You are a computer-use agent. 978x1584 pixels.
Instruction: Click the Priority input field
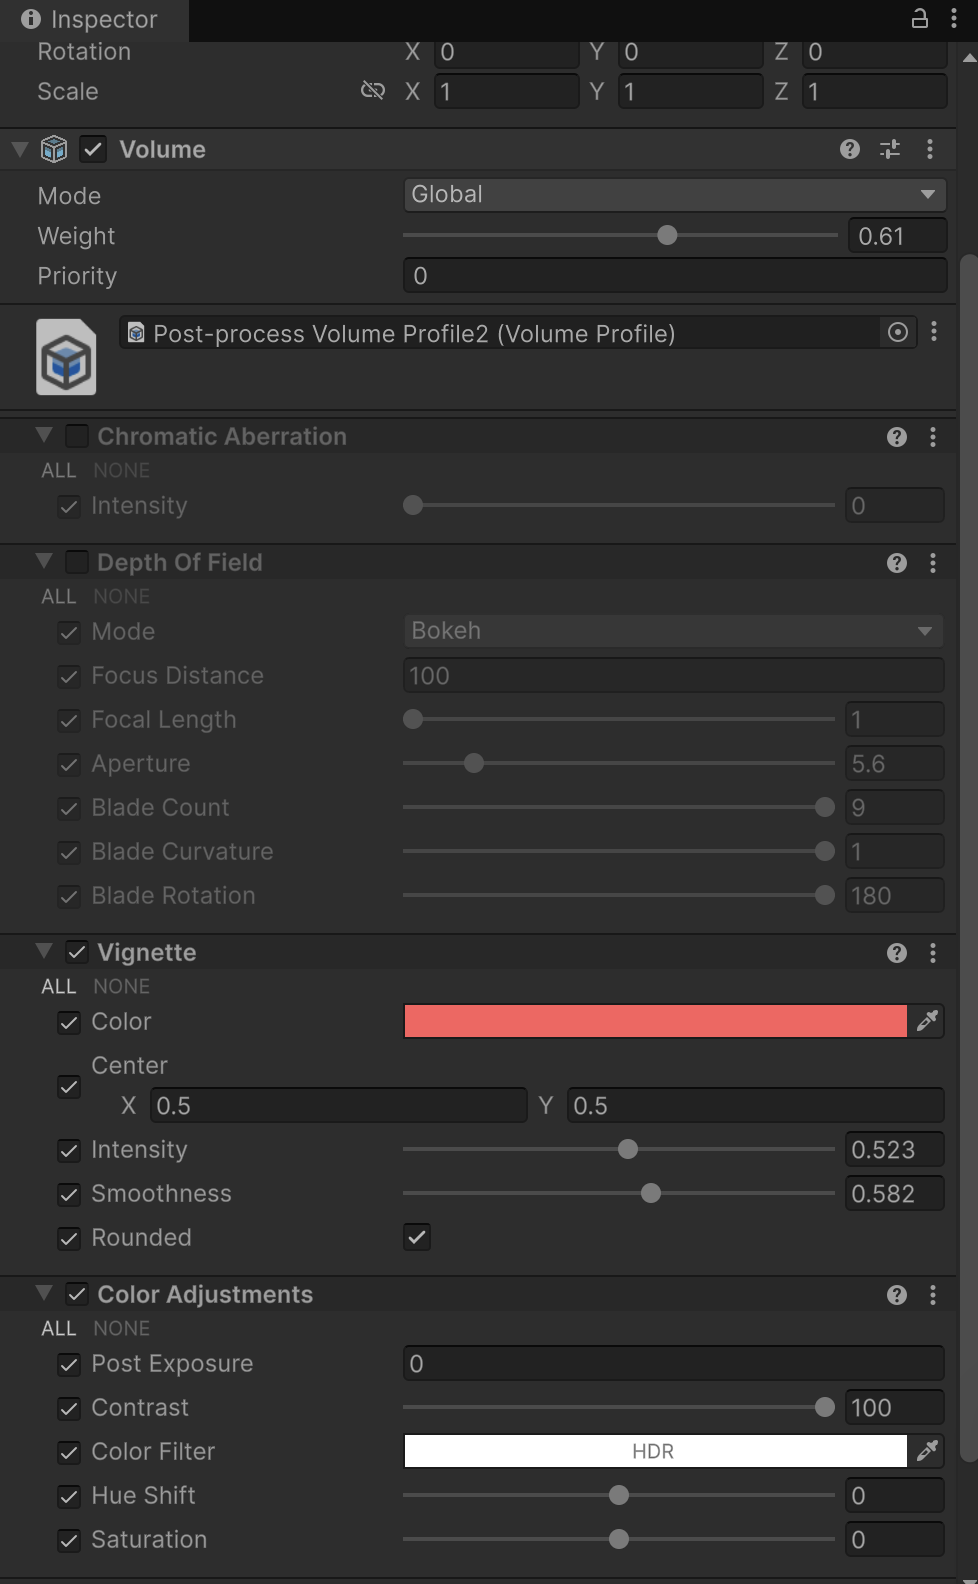(674, 276)
